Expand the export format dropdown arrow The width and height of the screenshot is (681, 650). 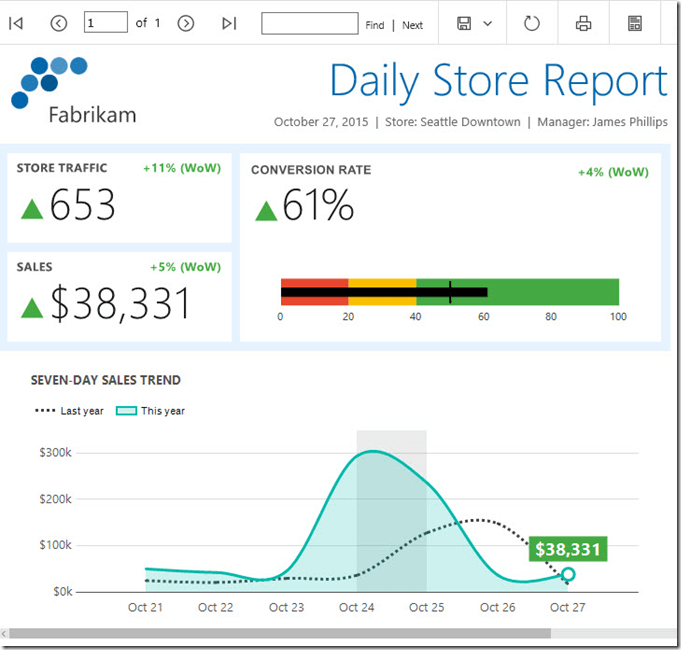488,23
